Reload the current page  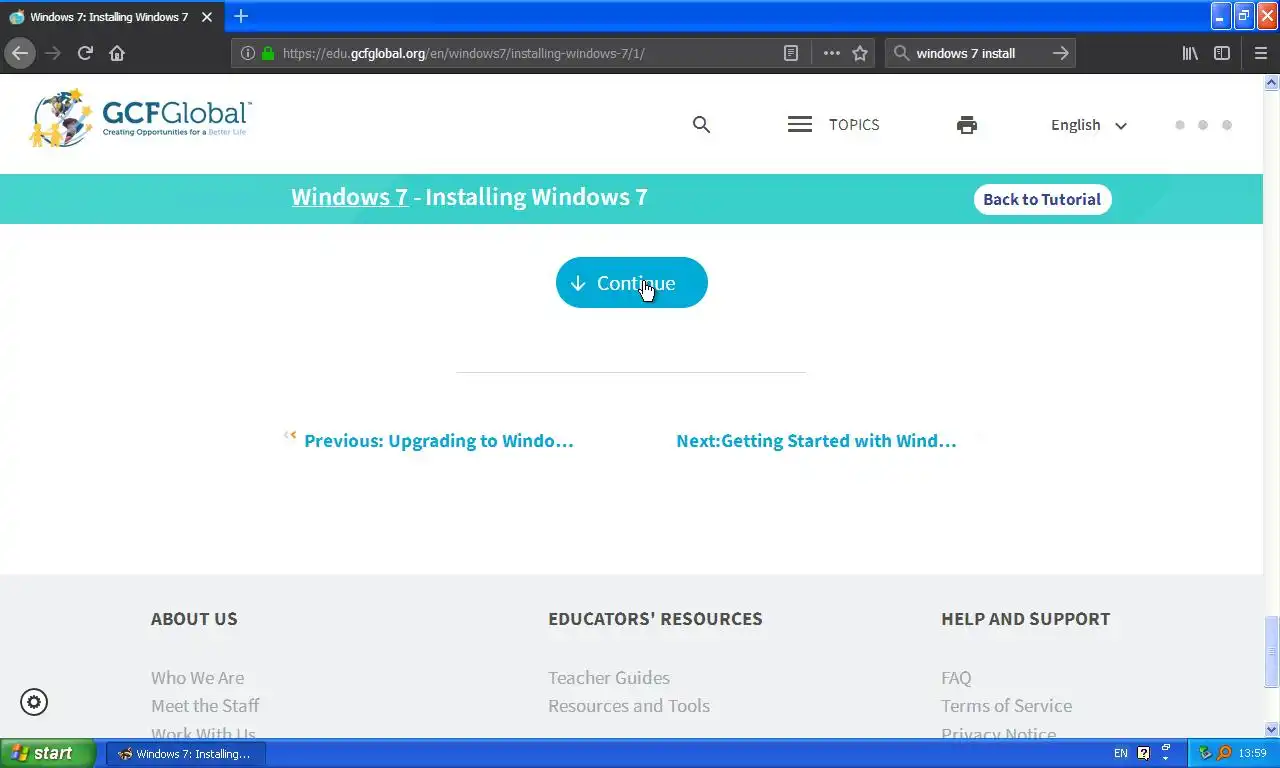[x=85, y=53]
